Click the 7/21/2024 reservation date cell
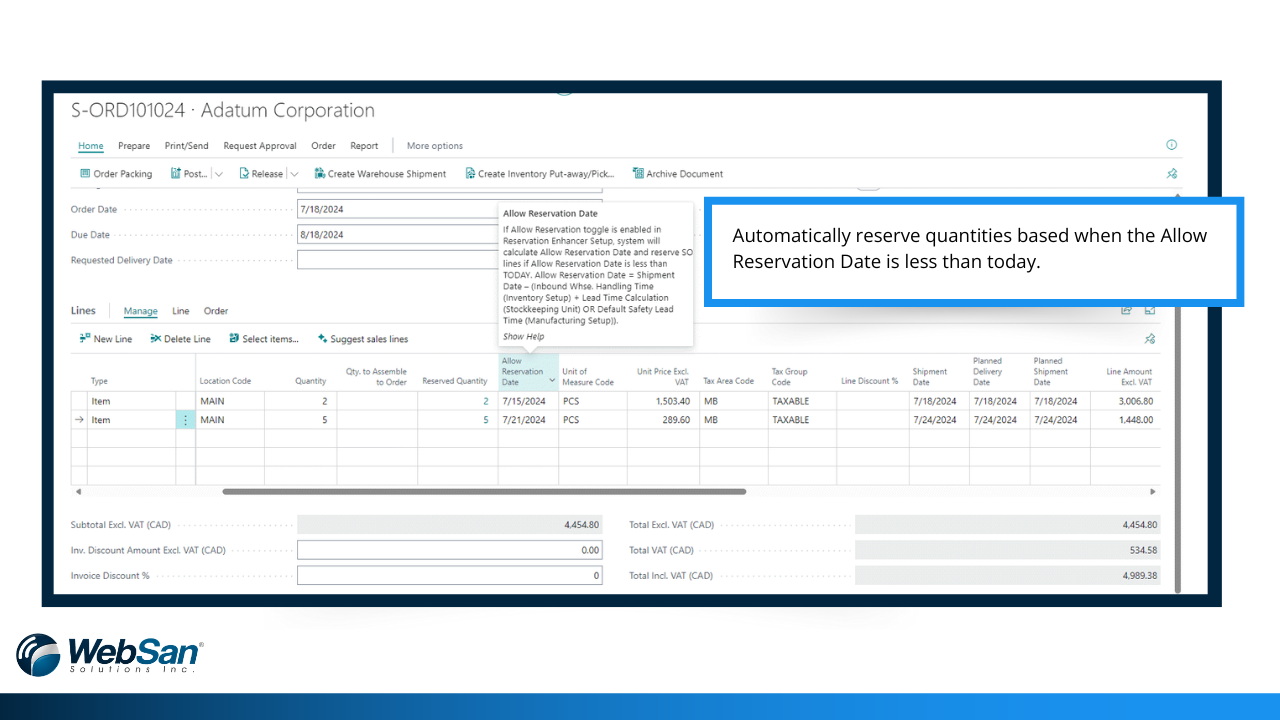This screenshot has height=720, width=1280. [x=528, y=420]
